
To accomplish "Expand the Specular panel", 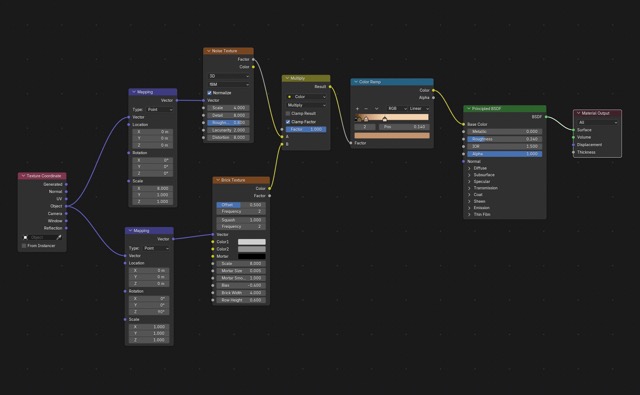I will click(x=469, y=182).
